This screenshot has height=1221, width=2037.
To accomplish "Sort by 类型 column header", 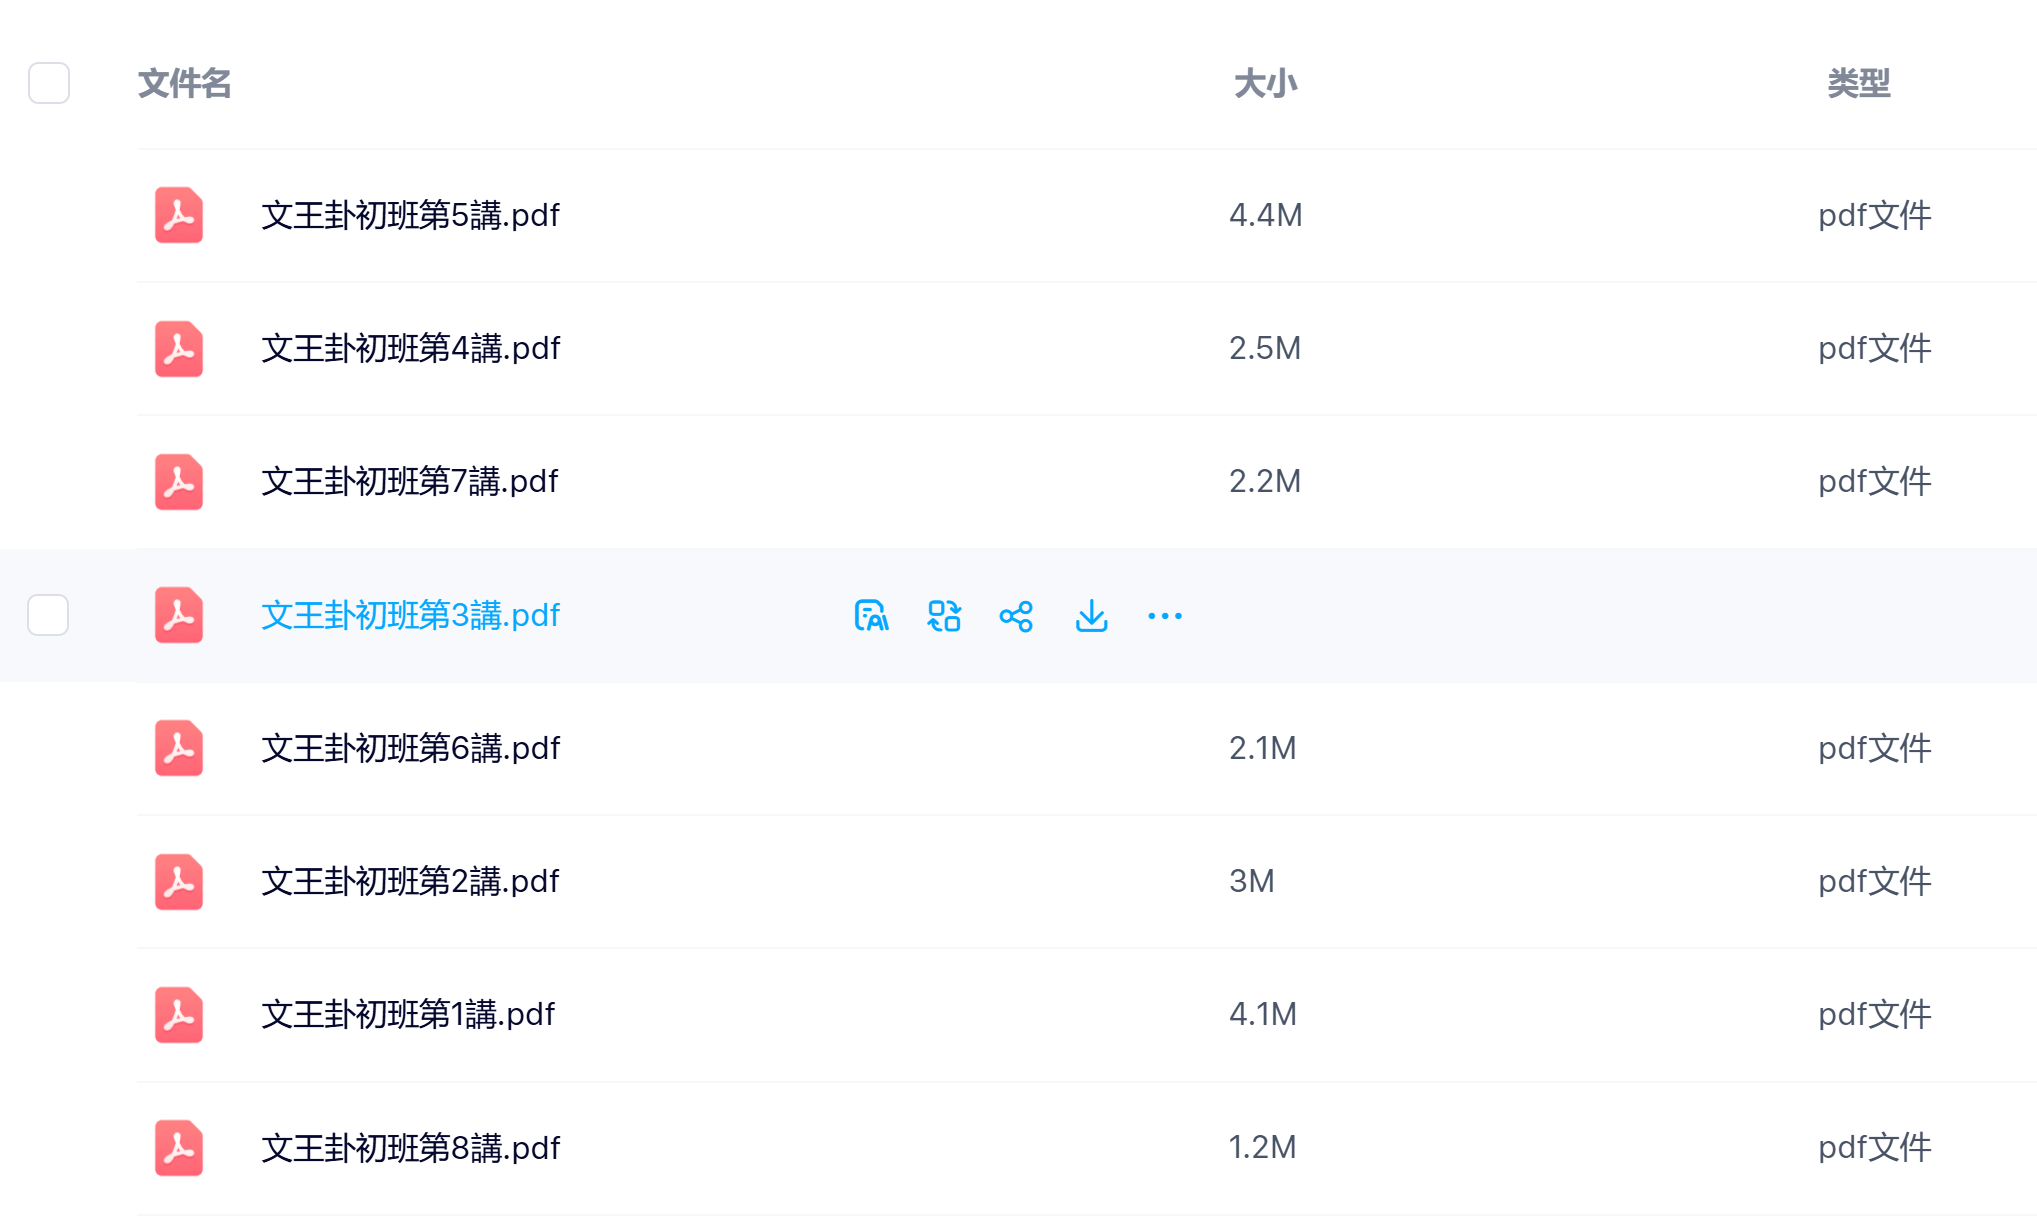I will (1858, 83).
